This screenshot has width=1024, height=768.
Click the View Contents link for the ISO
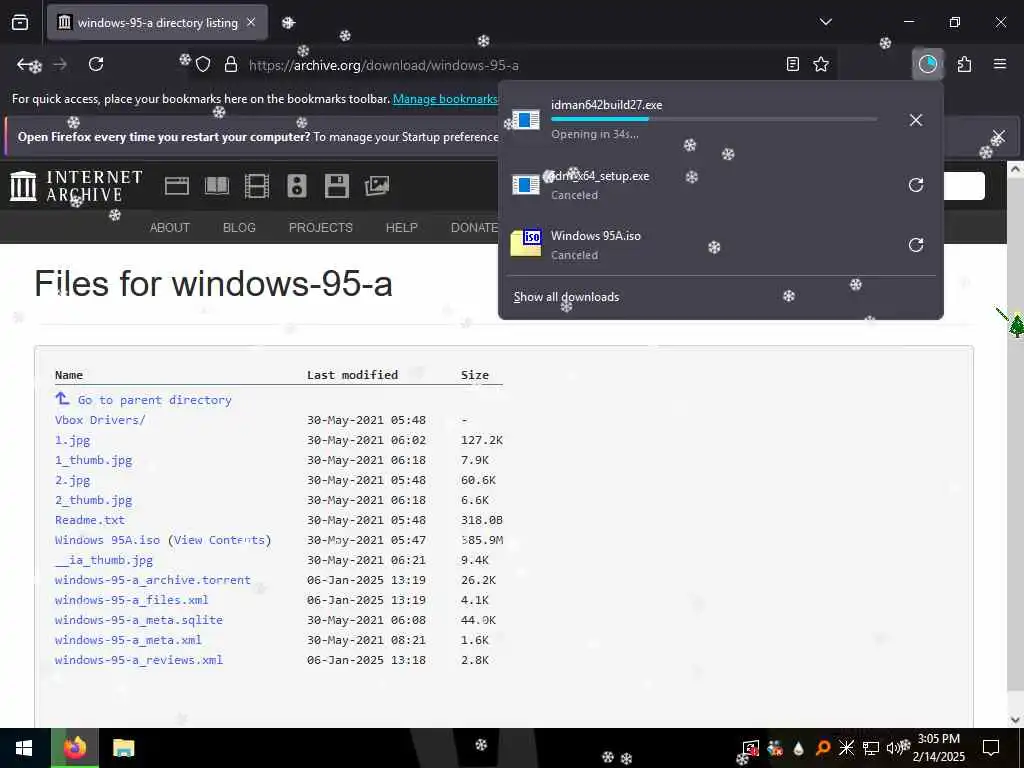(219, 540)
